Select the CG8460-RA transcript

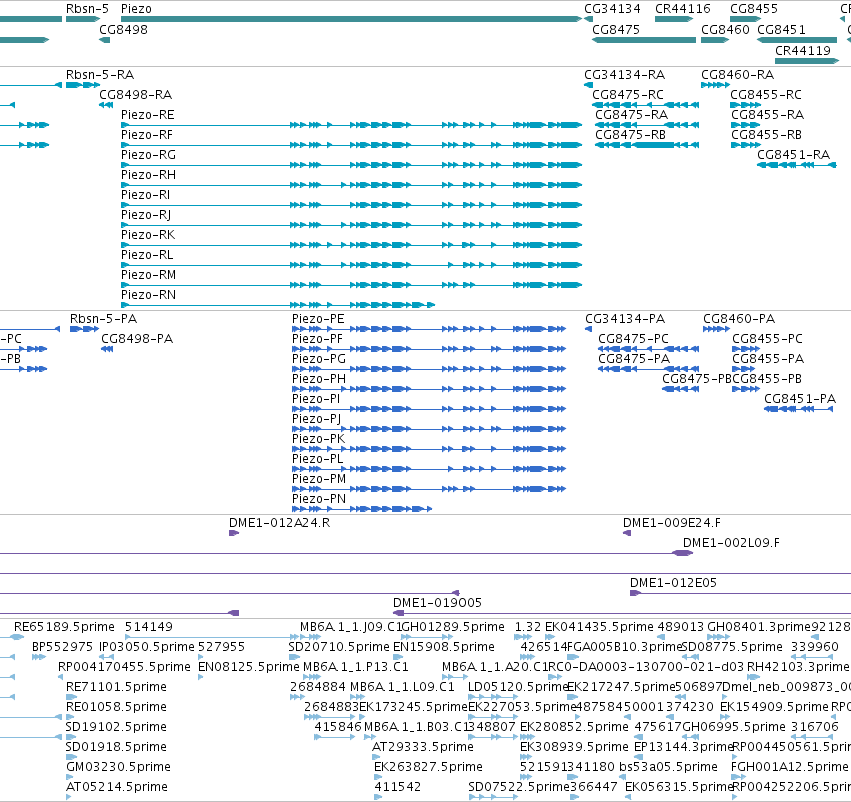(715, 85)
